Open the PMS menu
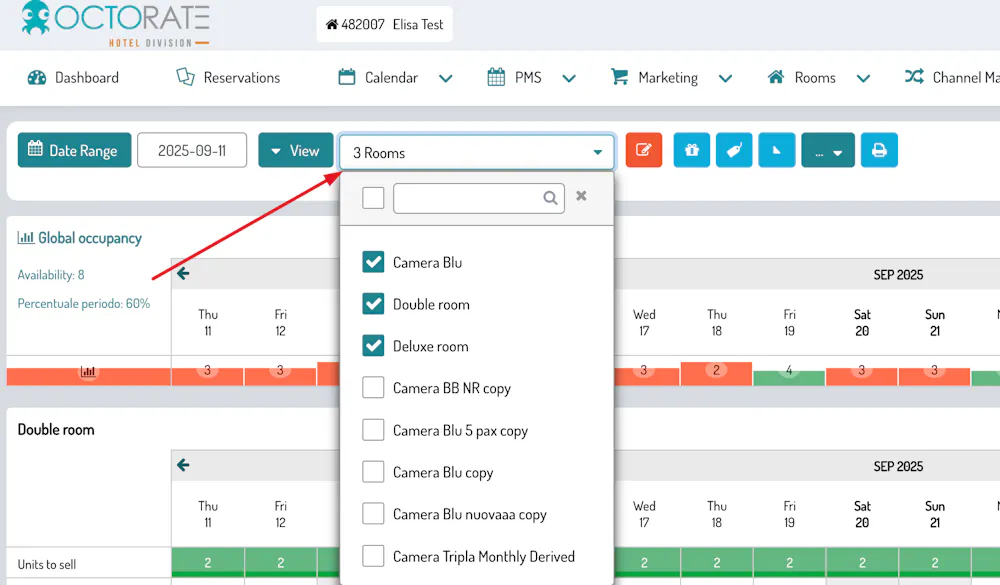1000x585 pixels. coord(528,78)
